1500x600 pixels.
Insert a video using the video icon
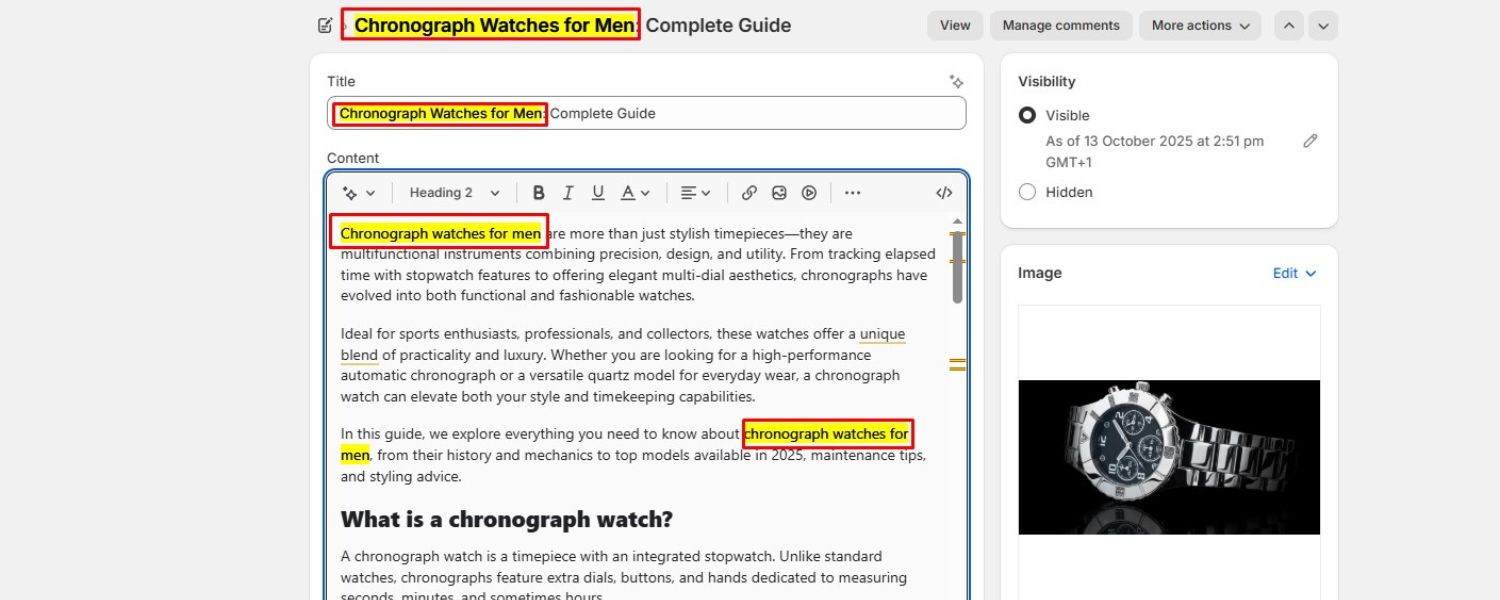[x=809, y=192]
